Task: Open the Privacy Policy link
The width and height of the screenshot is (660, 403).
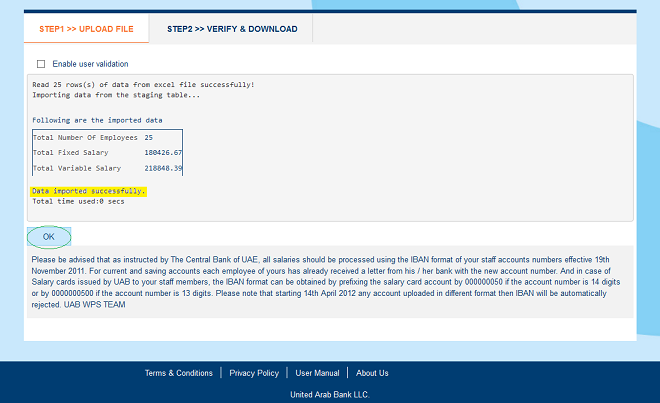Action: tap(254, 373)
